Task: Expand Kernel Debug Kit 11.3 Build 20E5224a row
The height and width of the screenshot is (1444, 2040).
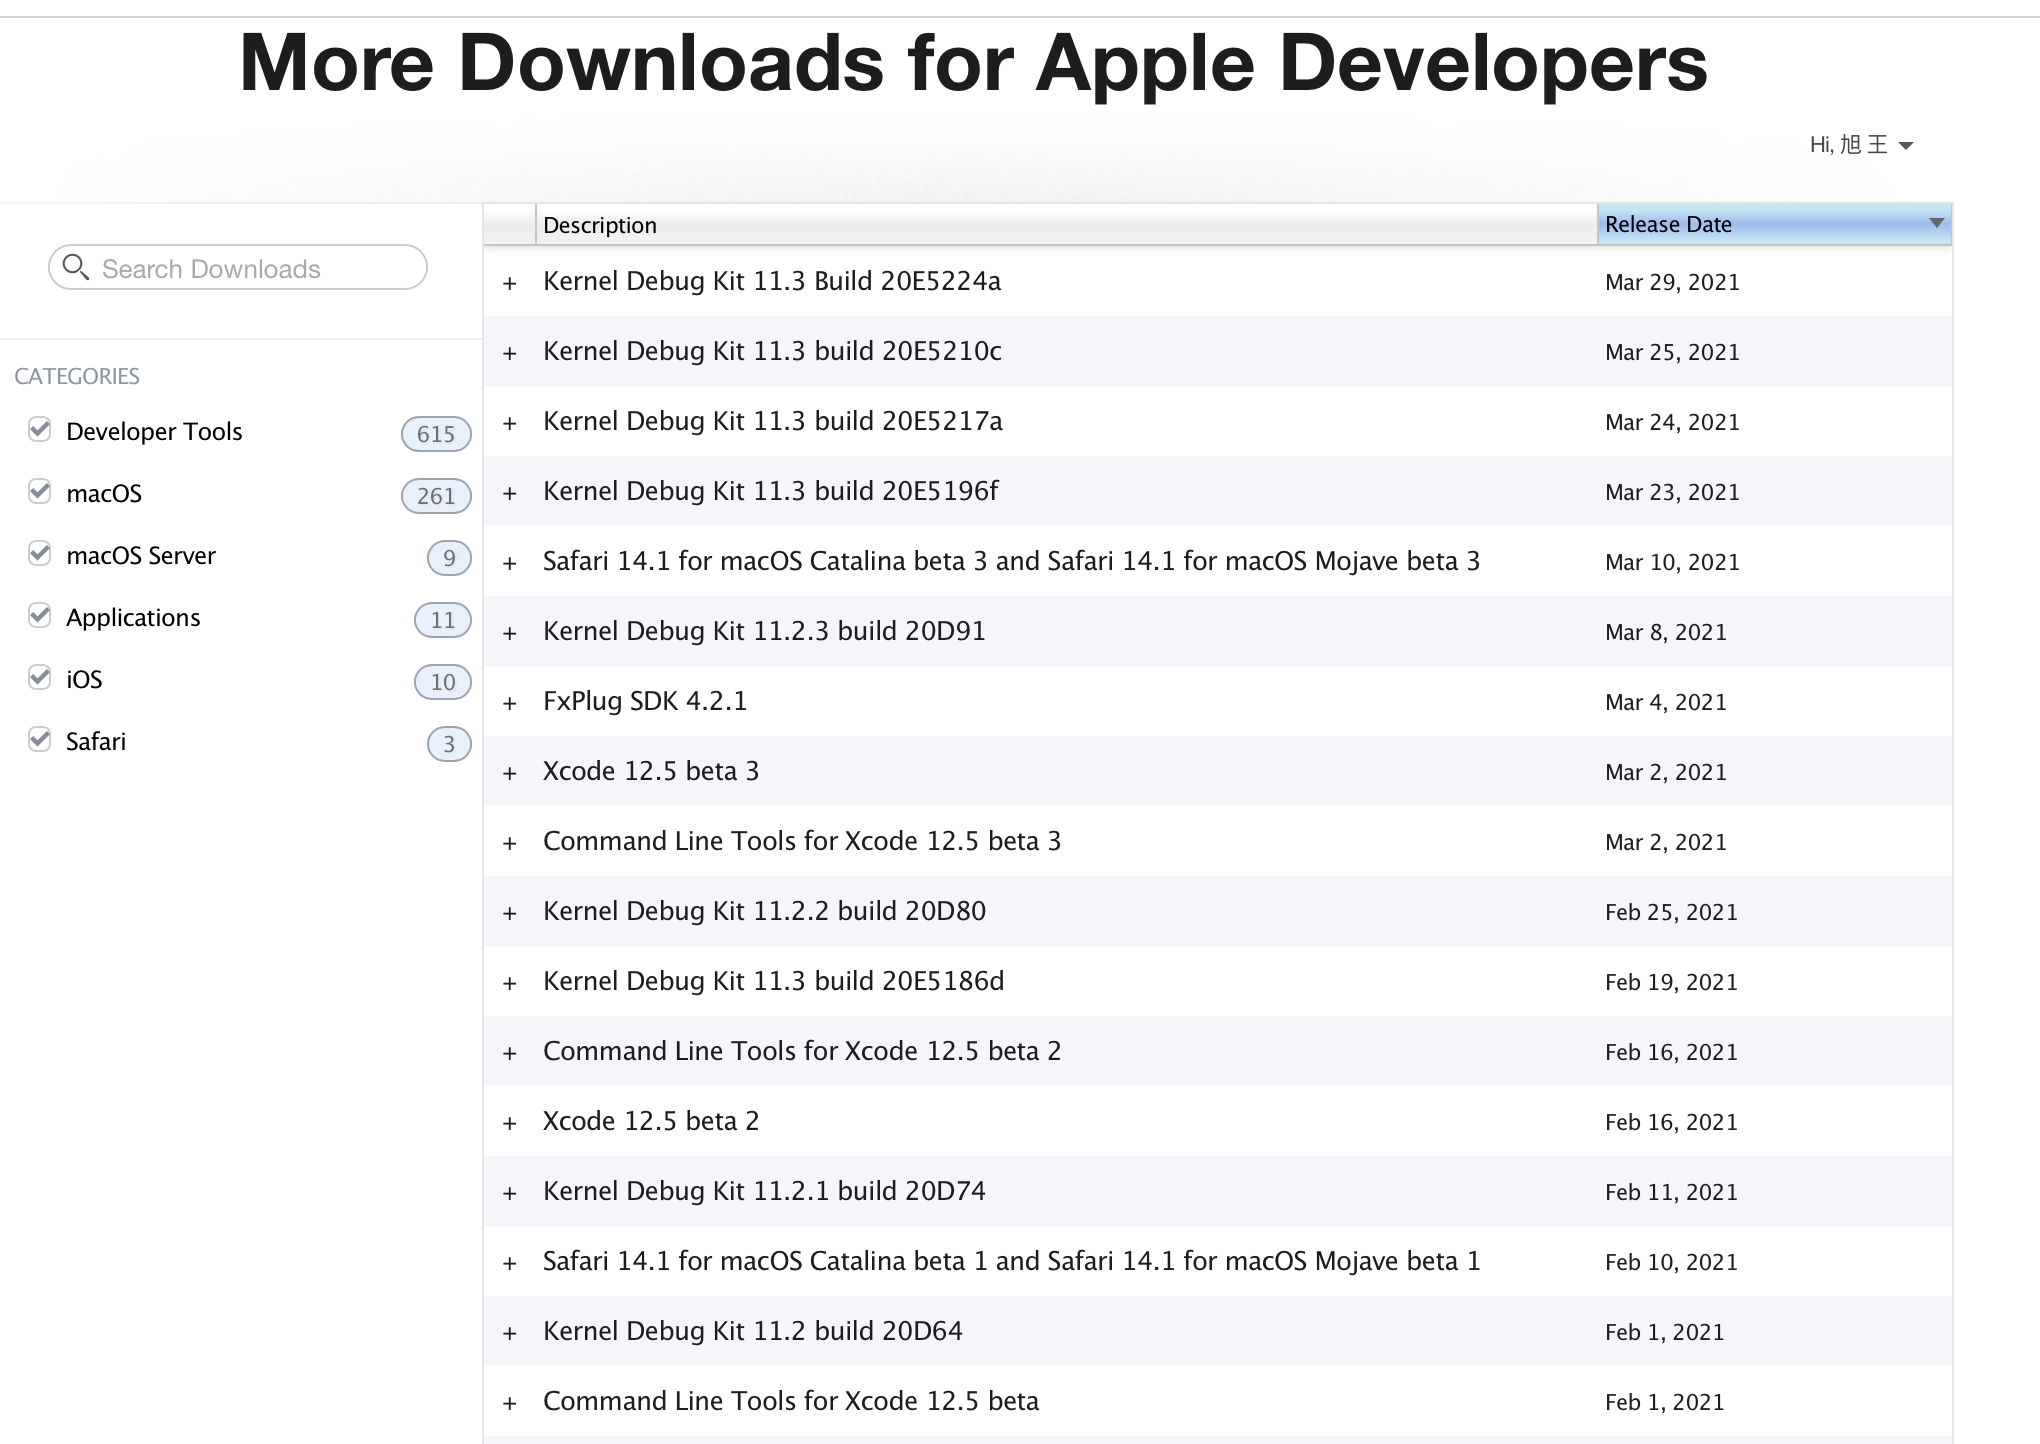Action: pos(510,283)
